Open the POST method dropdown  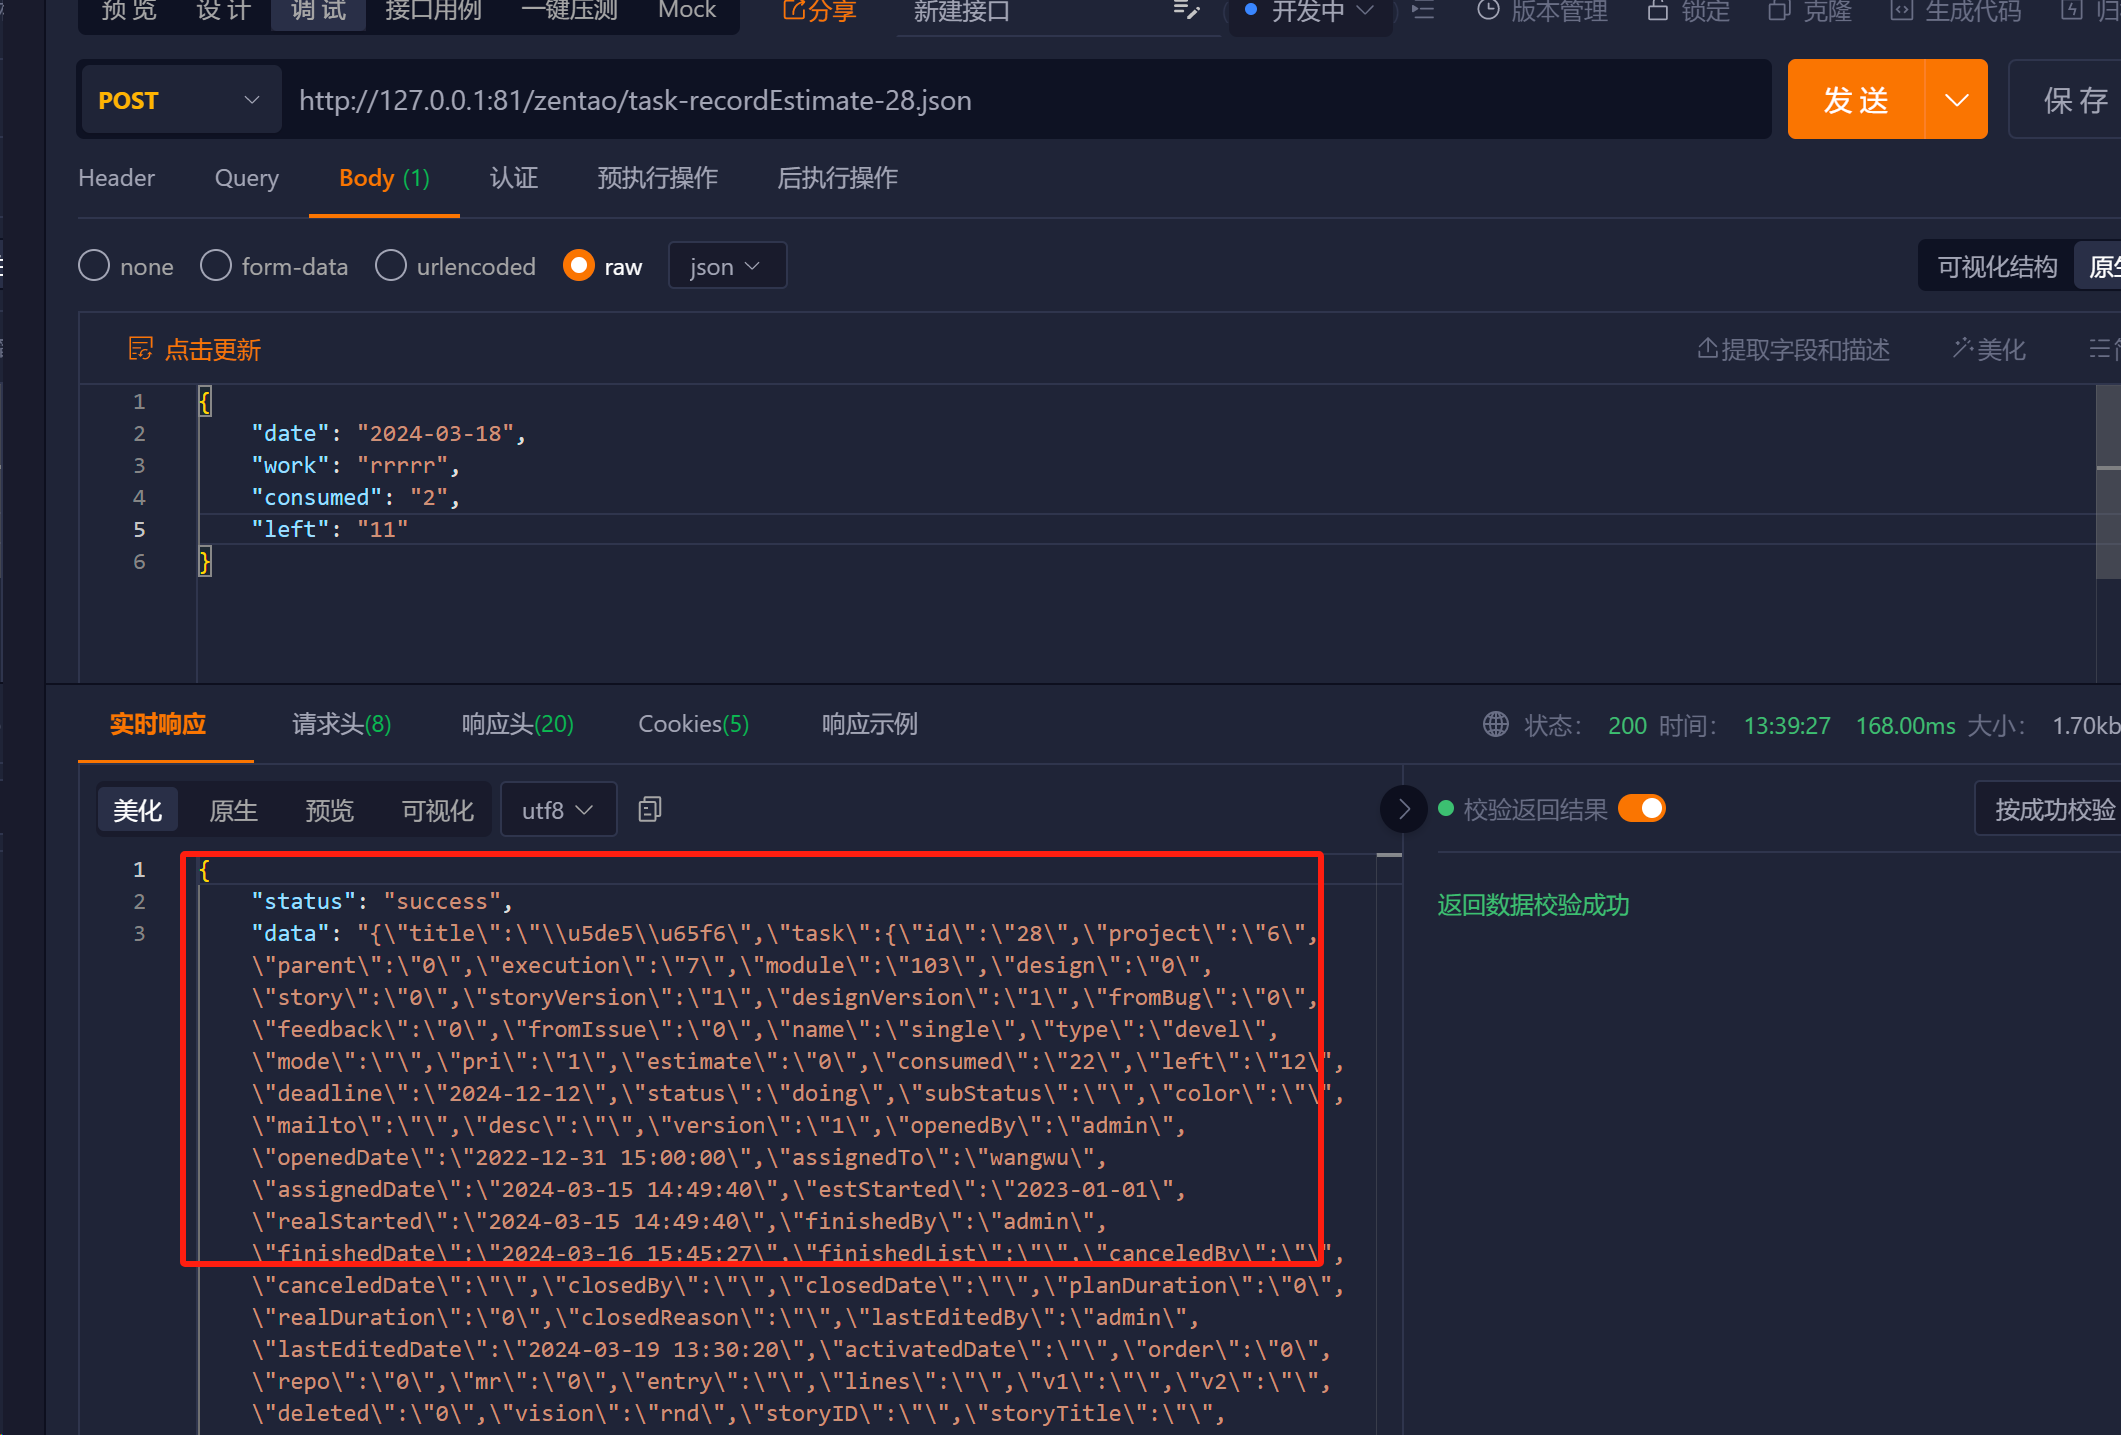(180, 100)
